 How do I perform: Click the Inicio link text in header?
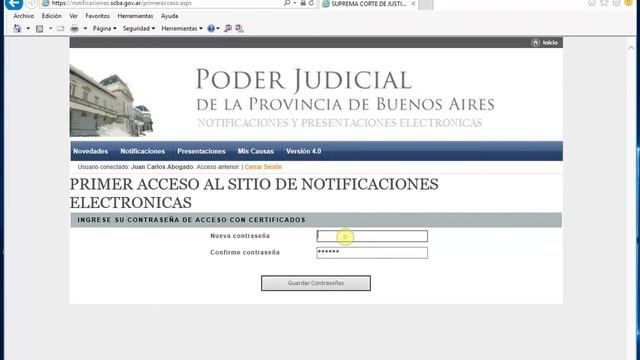(x=550, y=42)
